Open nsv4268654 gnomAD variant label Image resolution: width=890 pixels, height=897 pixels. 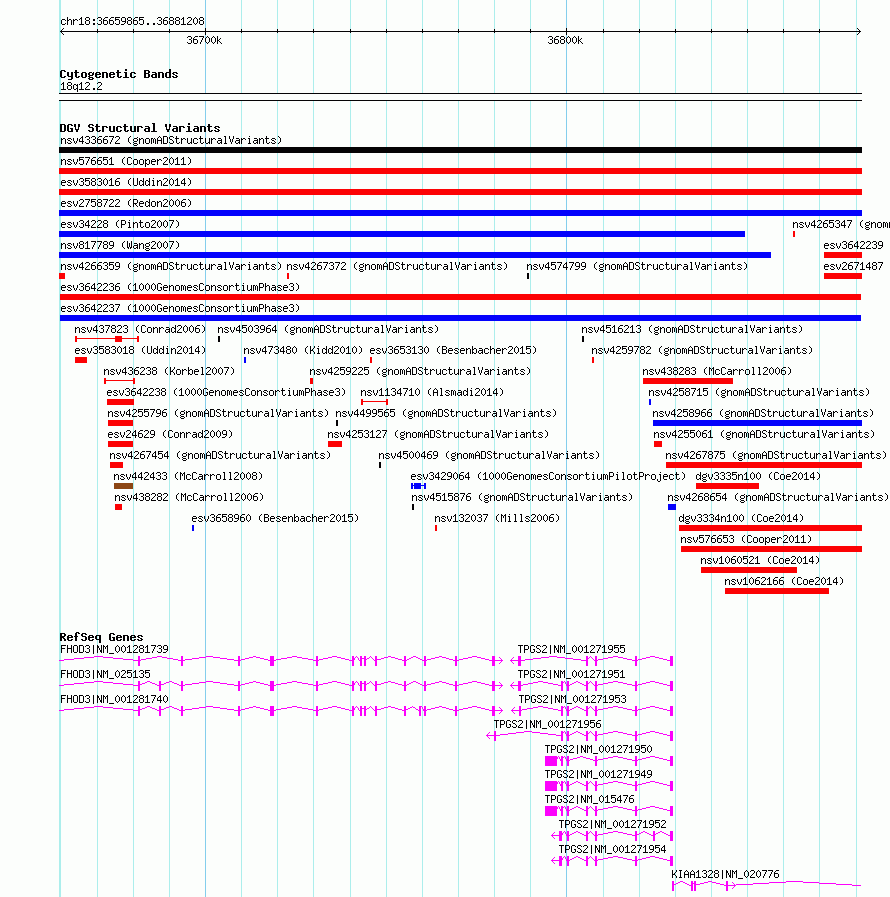(778, 497)
